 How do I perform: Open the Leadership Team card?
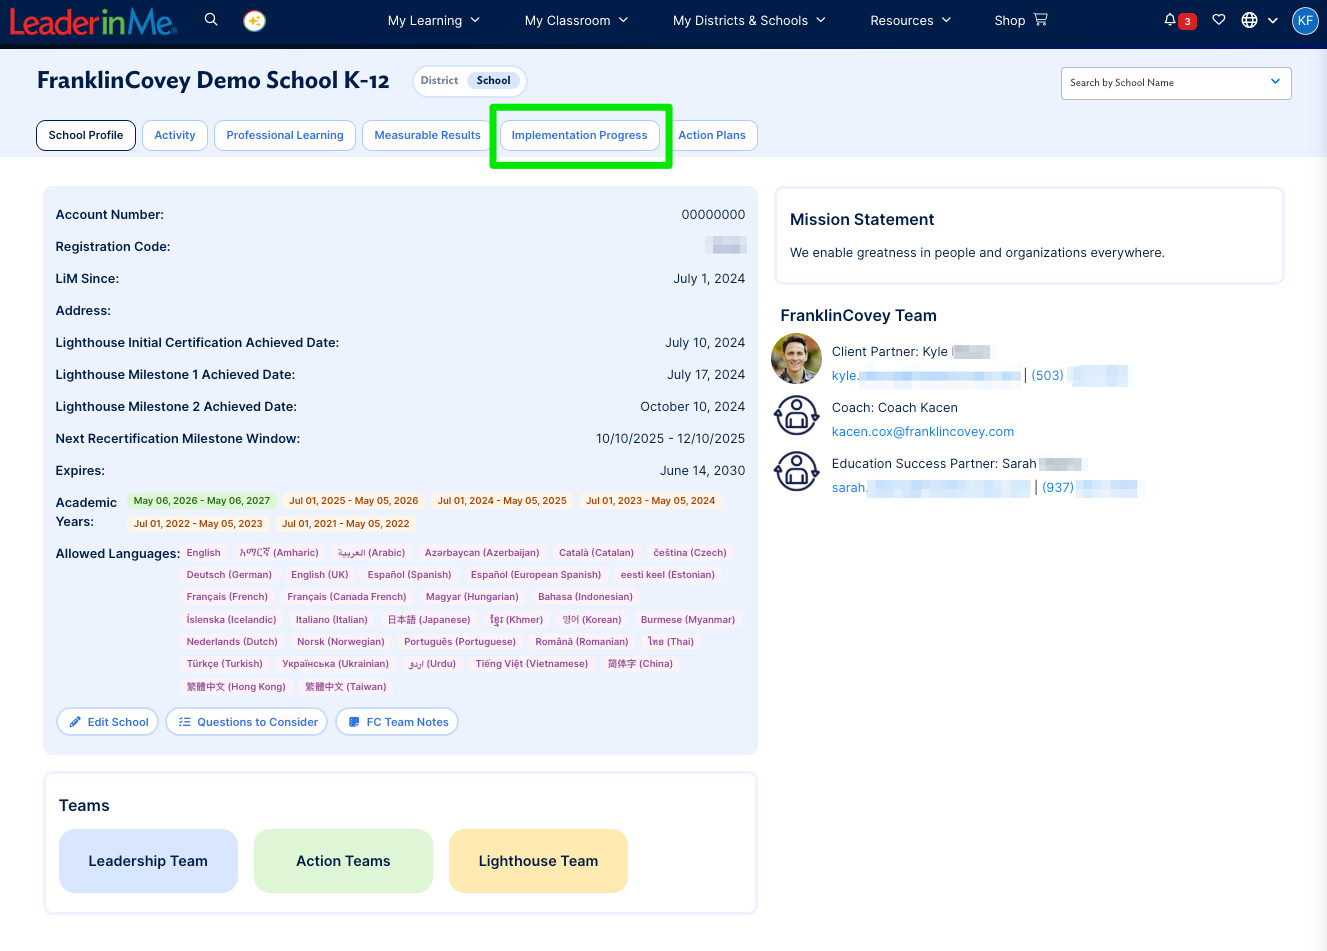[148, 861]
